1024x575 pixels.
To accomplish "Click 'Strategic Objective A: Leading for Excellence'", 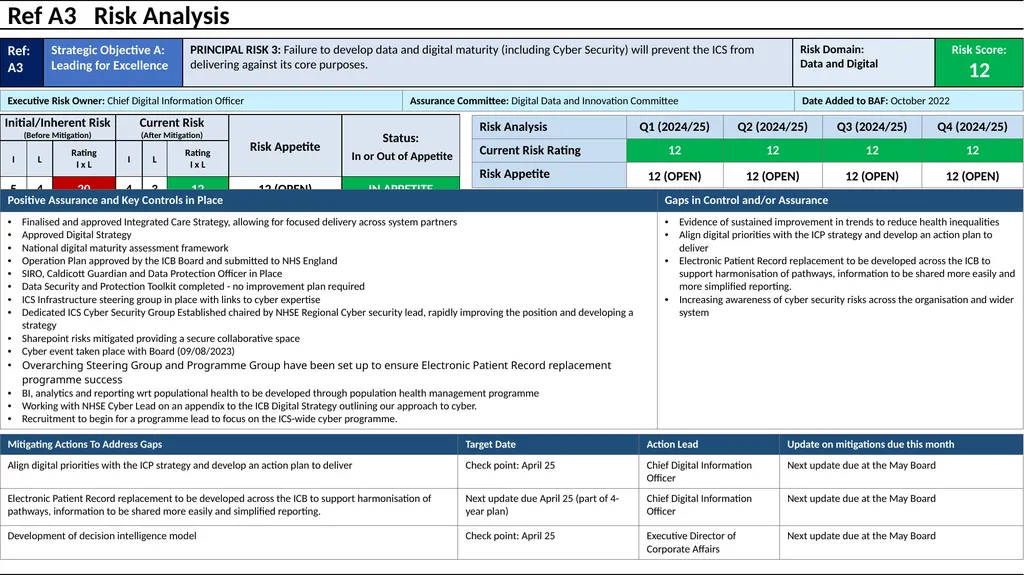I will point(113,63).
